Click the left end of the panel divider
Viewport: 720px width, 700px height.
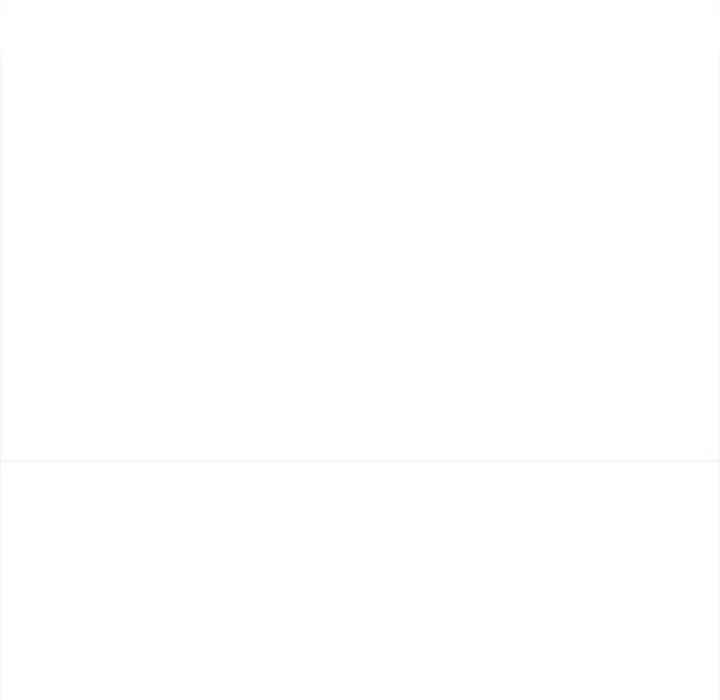pyautogui.click(x=2, y=460)
